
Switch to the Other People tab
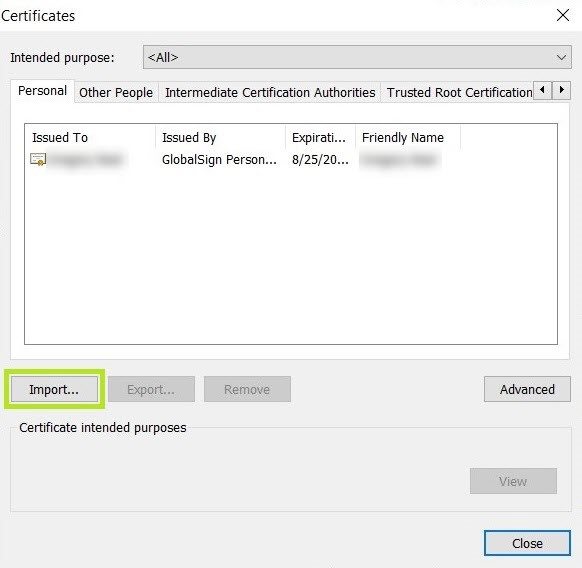pos(116,92)
